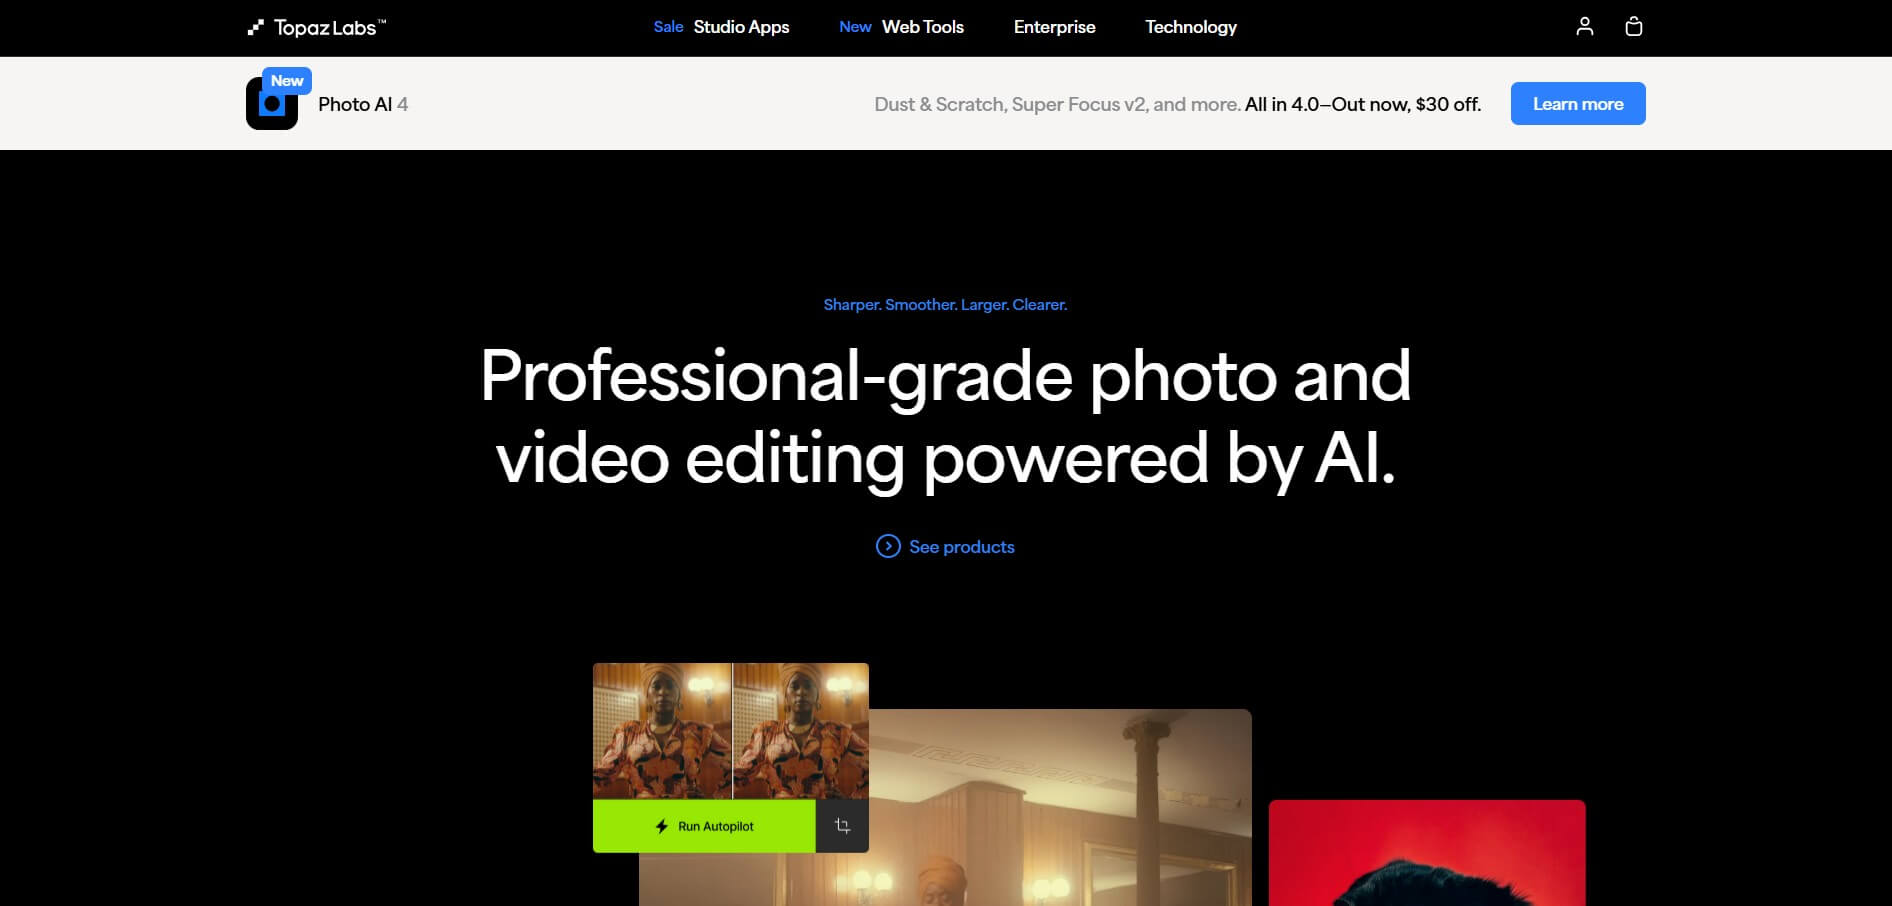Click the blue New badge on Photo AI
Viewport: 1892px width, 906px height.
click(x=287, y=81)
